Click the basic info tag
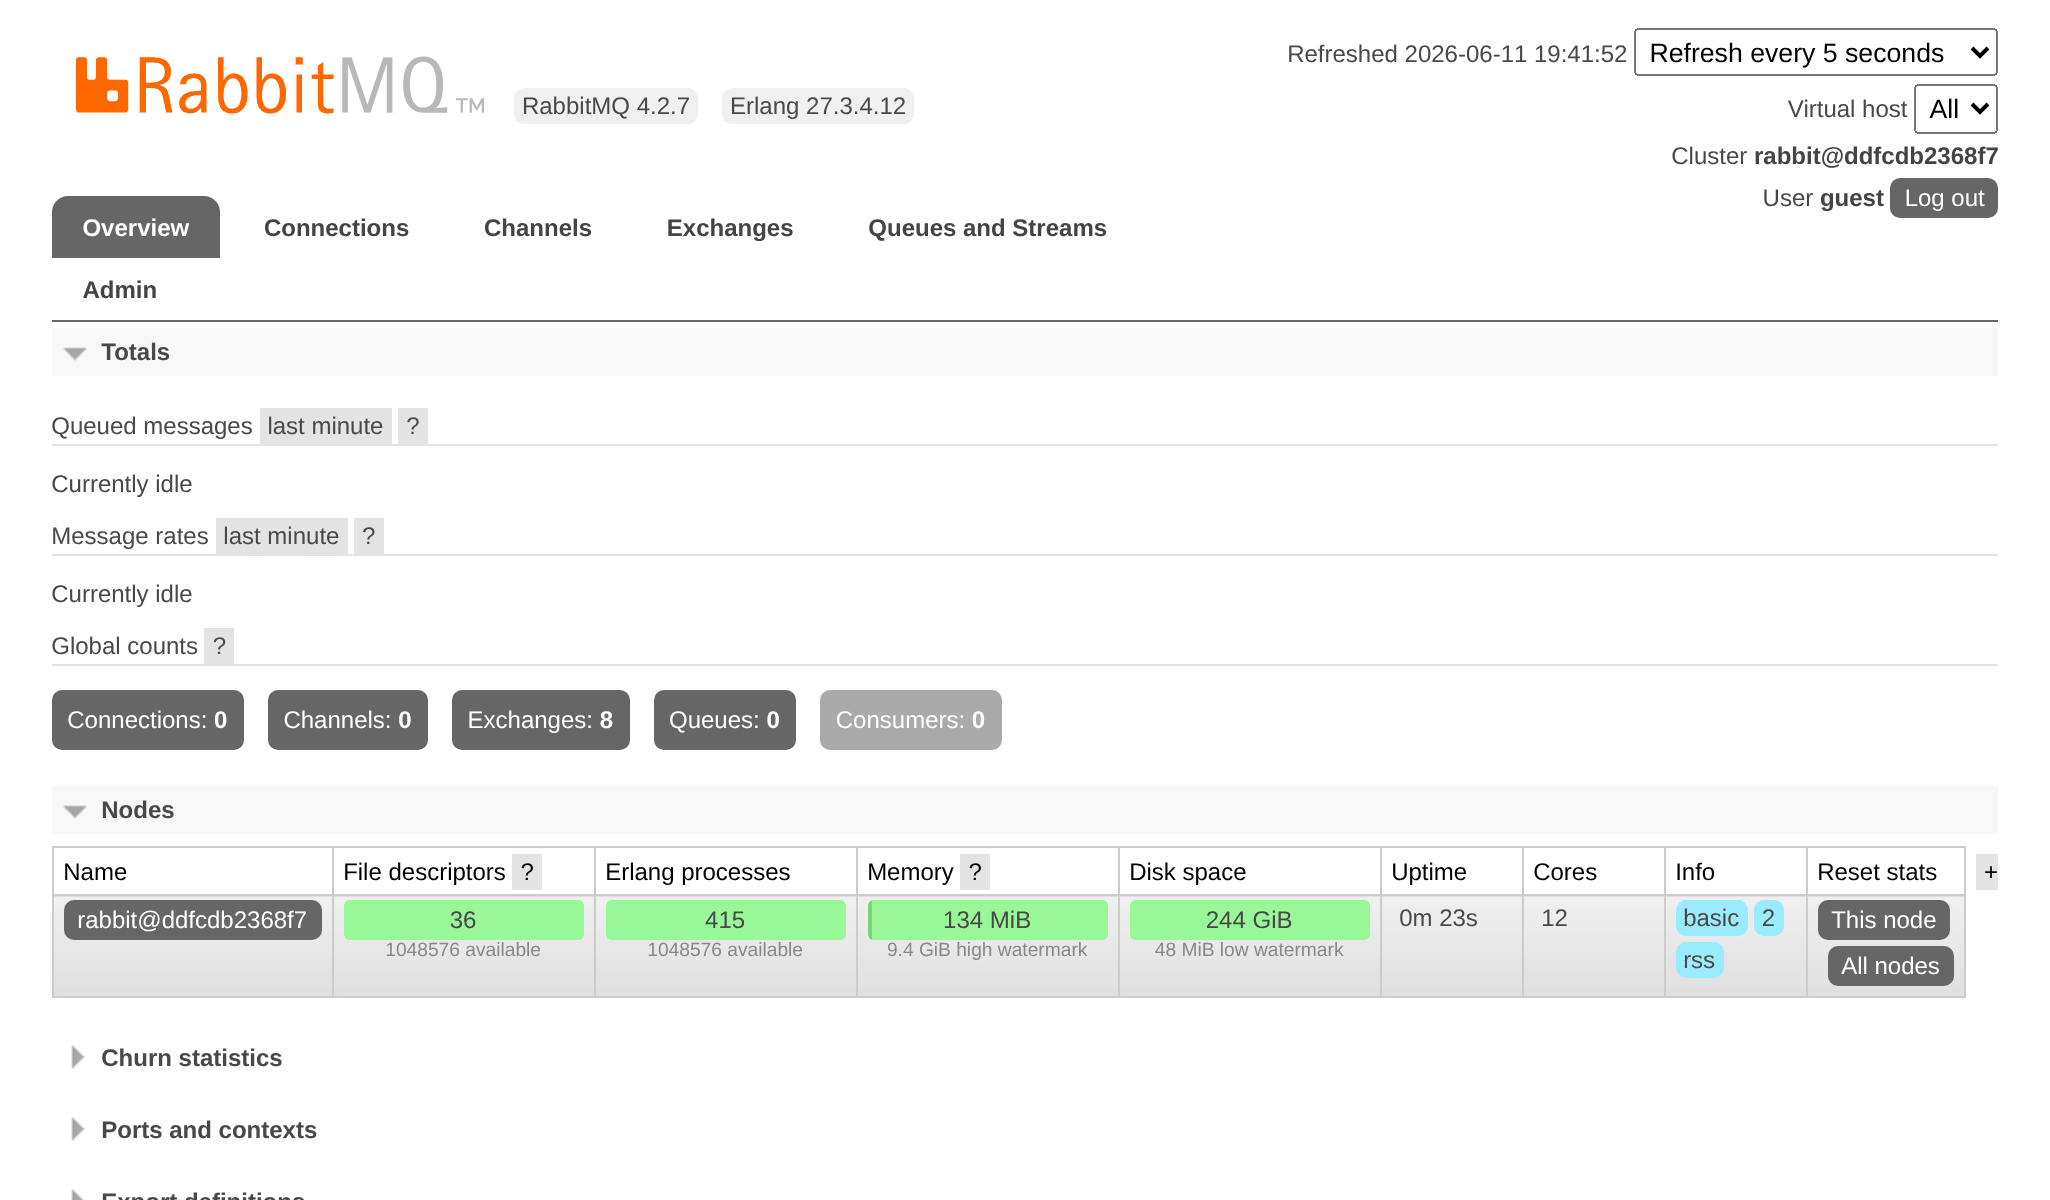 pyautogui.click(x=1711, y=918)
